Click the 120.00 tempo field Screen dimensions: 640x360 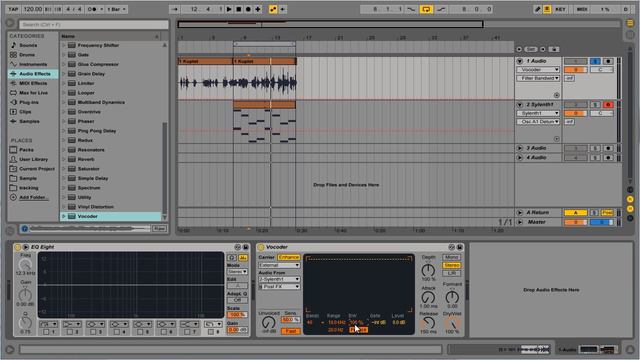click(x=33, y=9)
